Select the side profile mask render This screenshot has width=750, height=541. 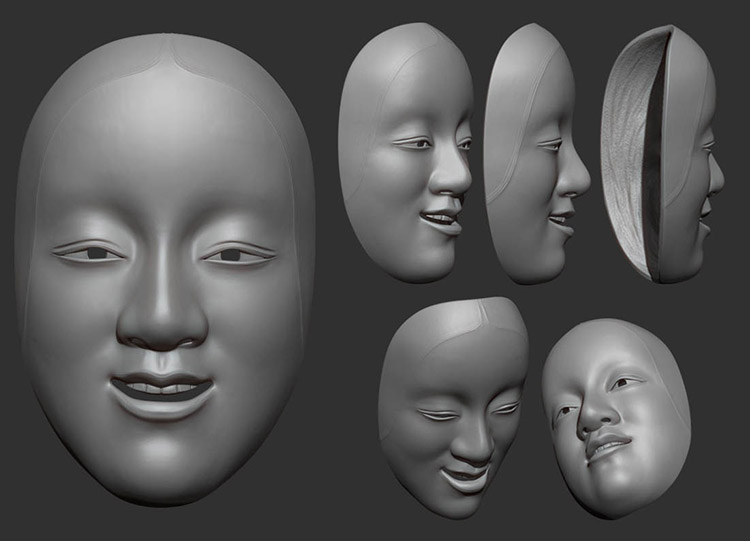[x=537, y=154]
